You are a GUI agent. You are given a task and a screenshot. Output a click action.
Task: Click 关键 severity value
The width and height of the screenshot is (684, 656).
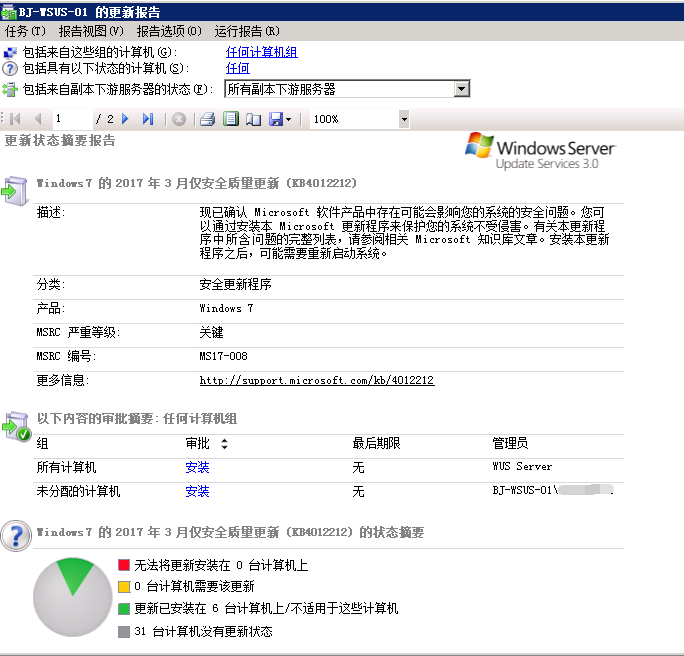tap(212, 332)
